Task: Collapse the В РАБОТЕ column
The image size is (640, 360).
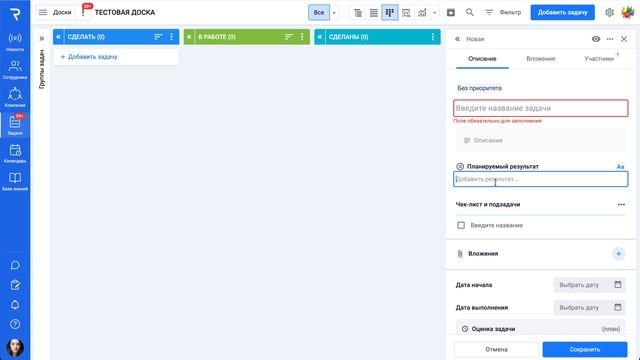Action: tap(189, 37)
